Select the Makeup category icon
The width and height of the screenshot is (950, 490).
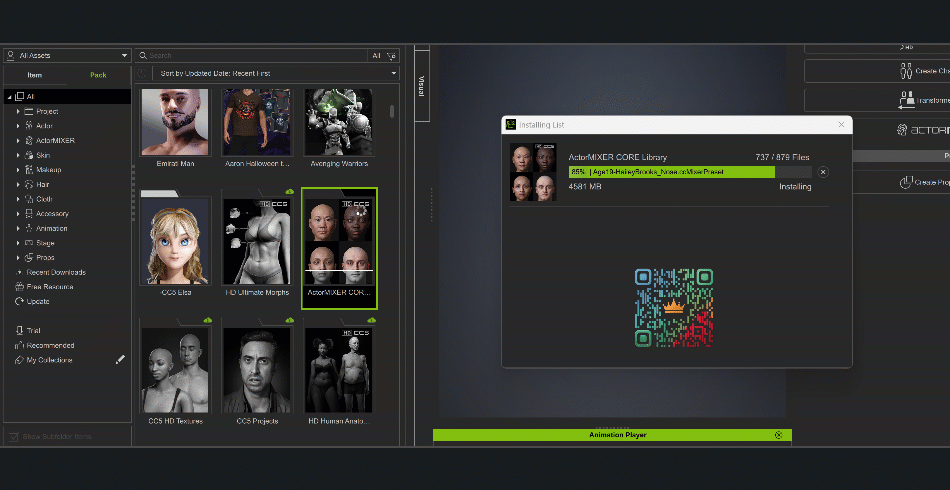point(28,170)
